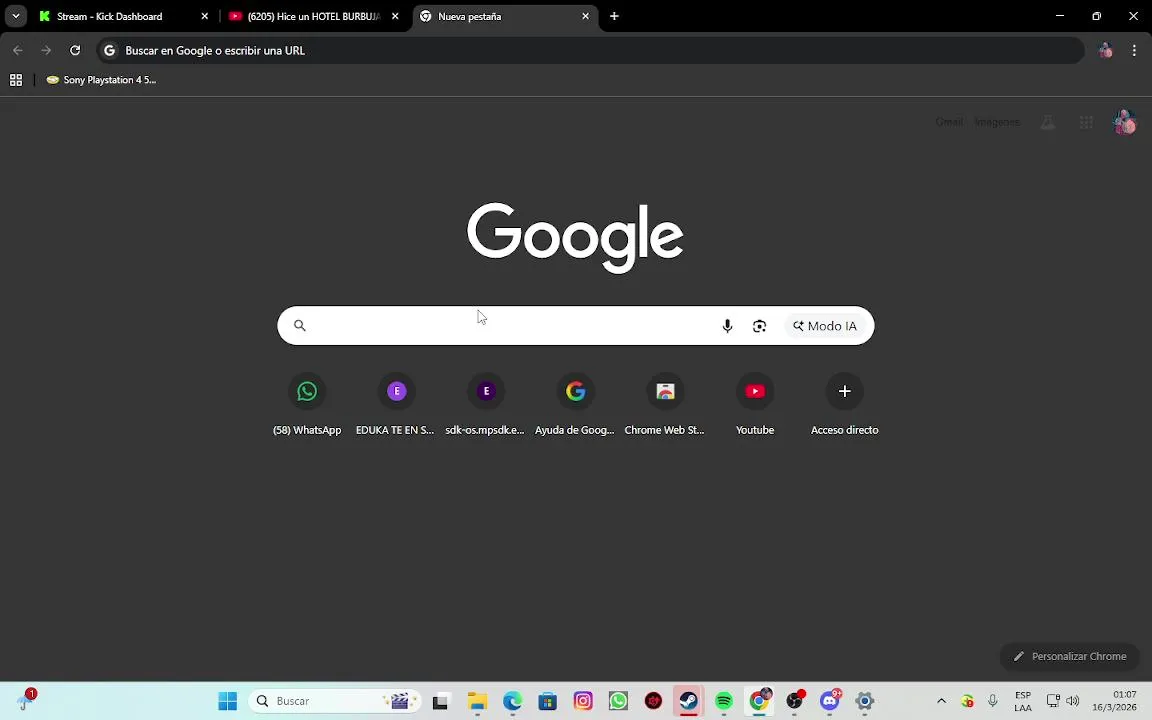Viewport: 1152px width, 720px height.
Task: Open Spotify from the taskbar
Action: coord(724,701)
